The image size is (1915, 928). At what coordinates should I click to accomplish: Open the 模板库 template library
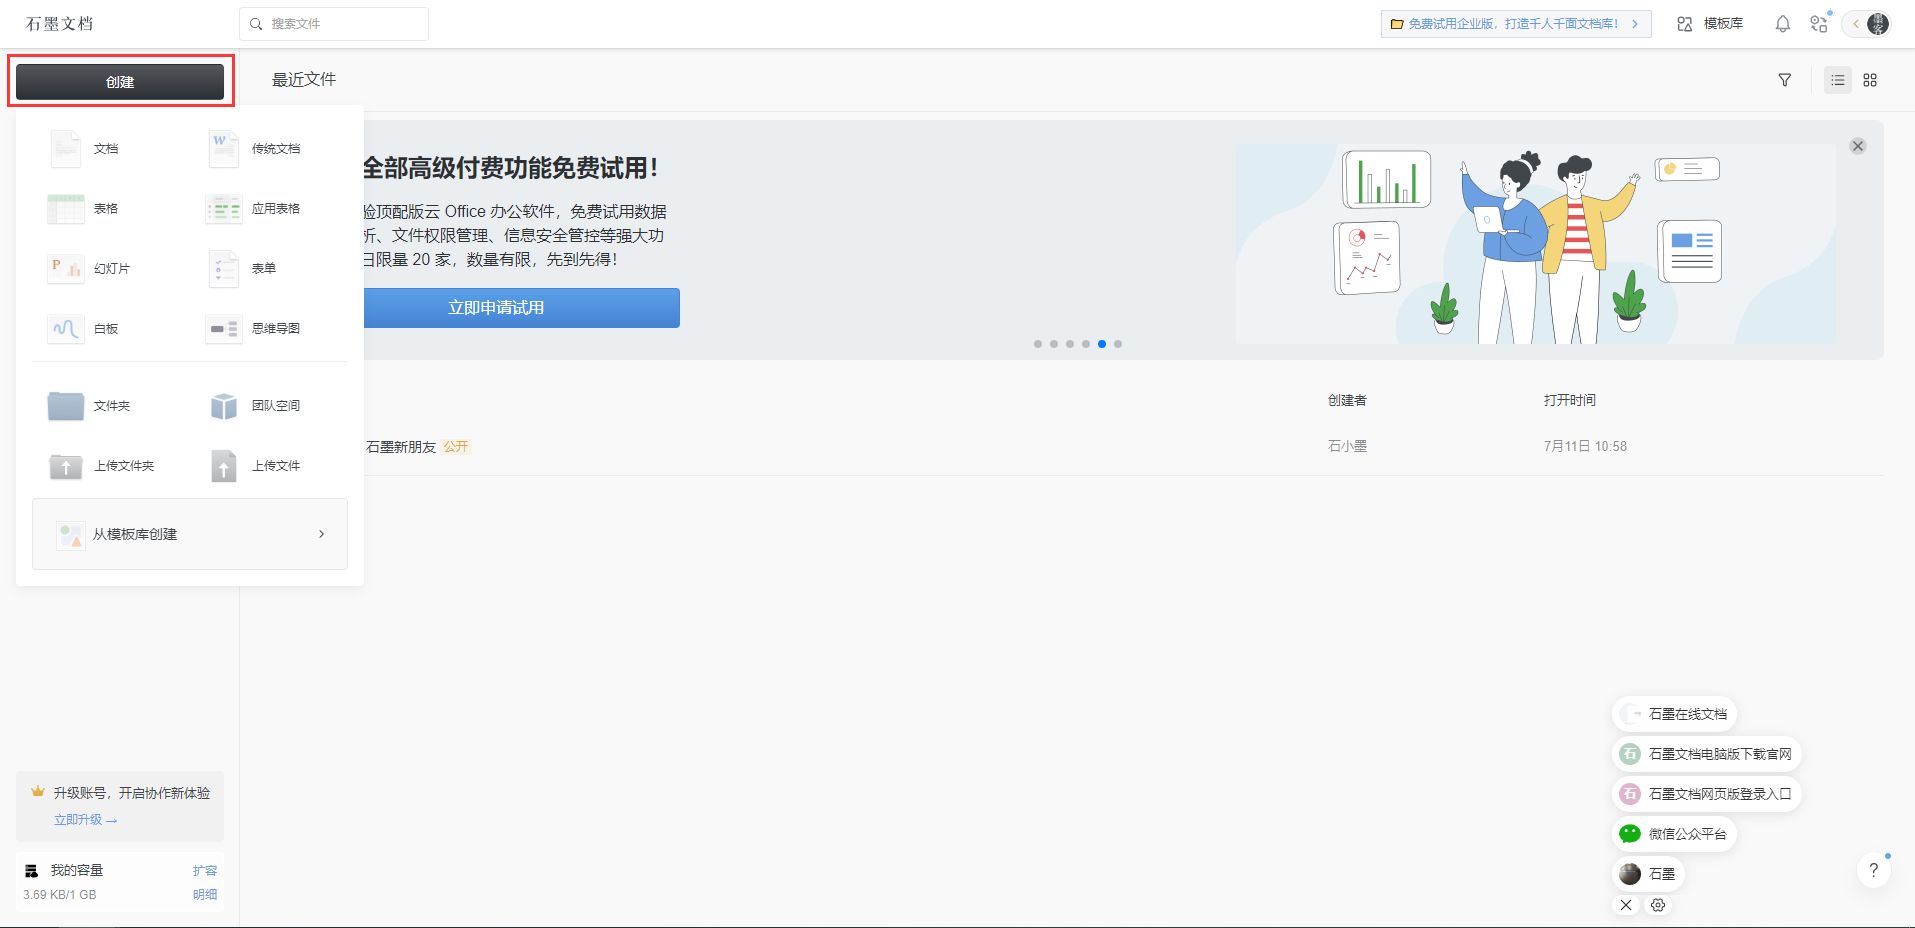click(1710, 24)
